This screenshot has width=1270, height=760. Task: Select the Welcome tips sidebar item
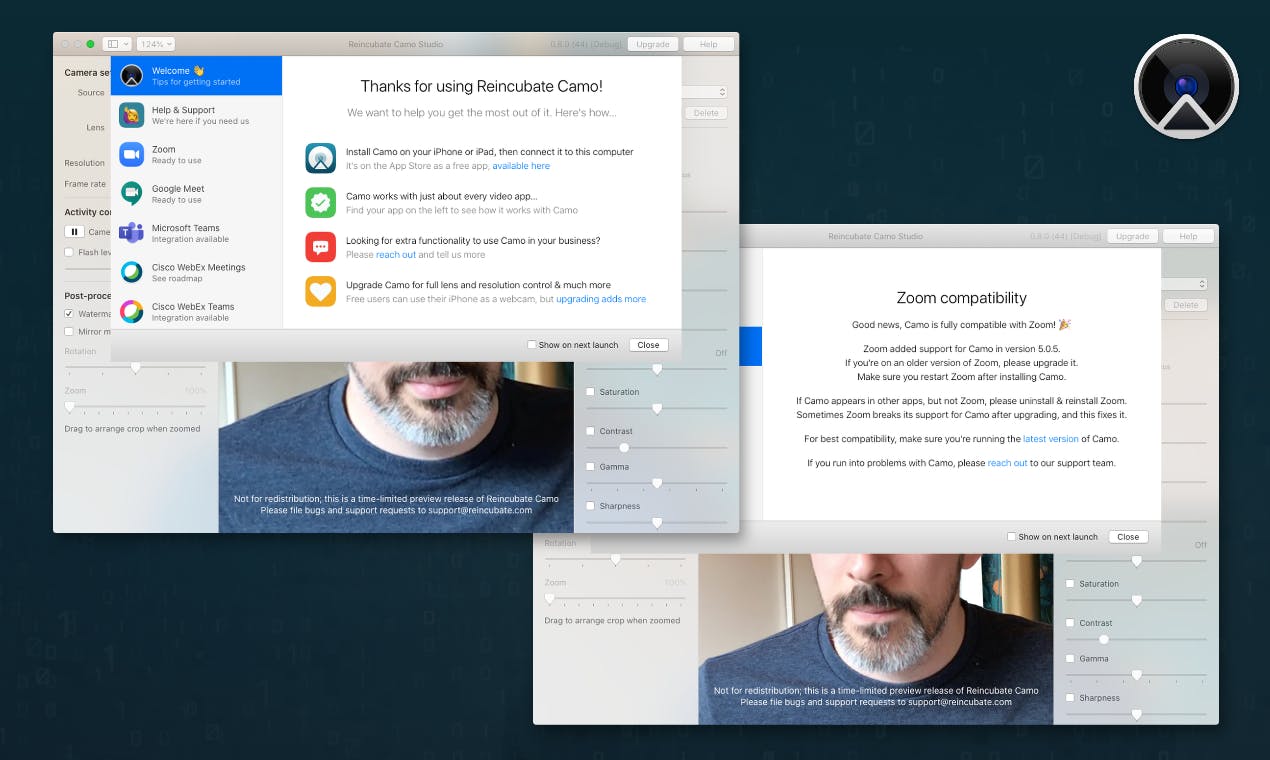point(196,76)
